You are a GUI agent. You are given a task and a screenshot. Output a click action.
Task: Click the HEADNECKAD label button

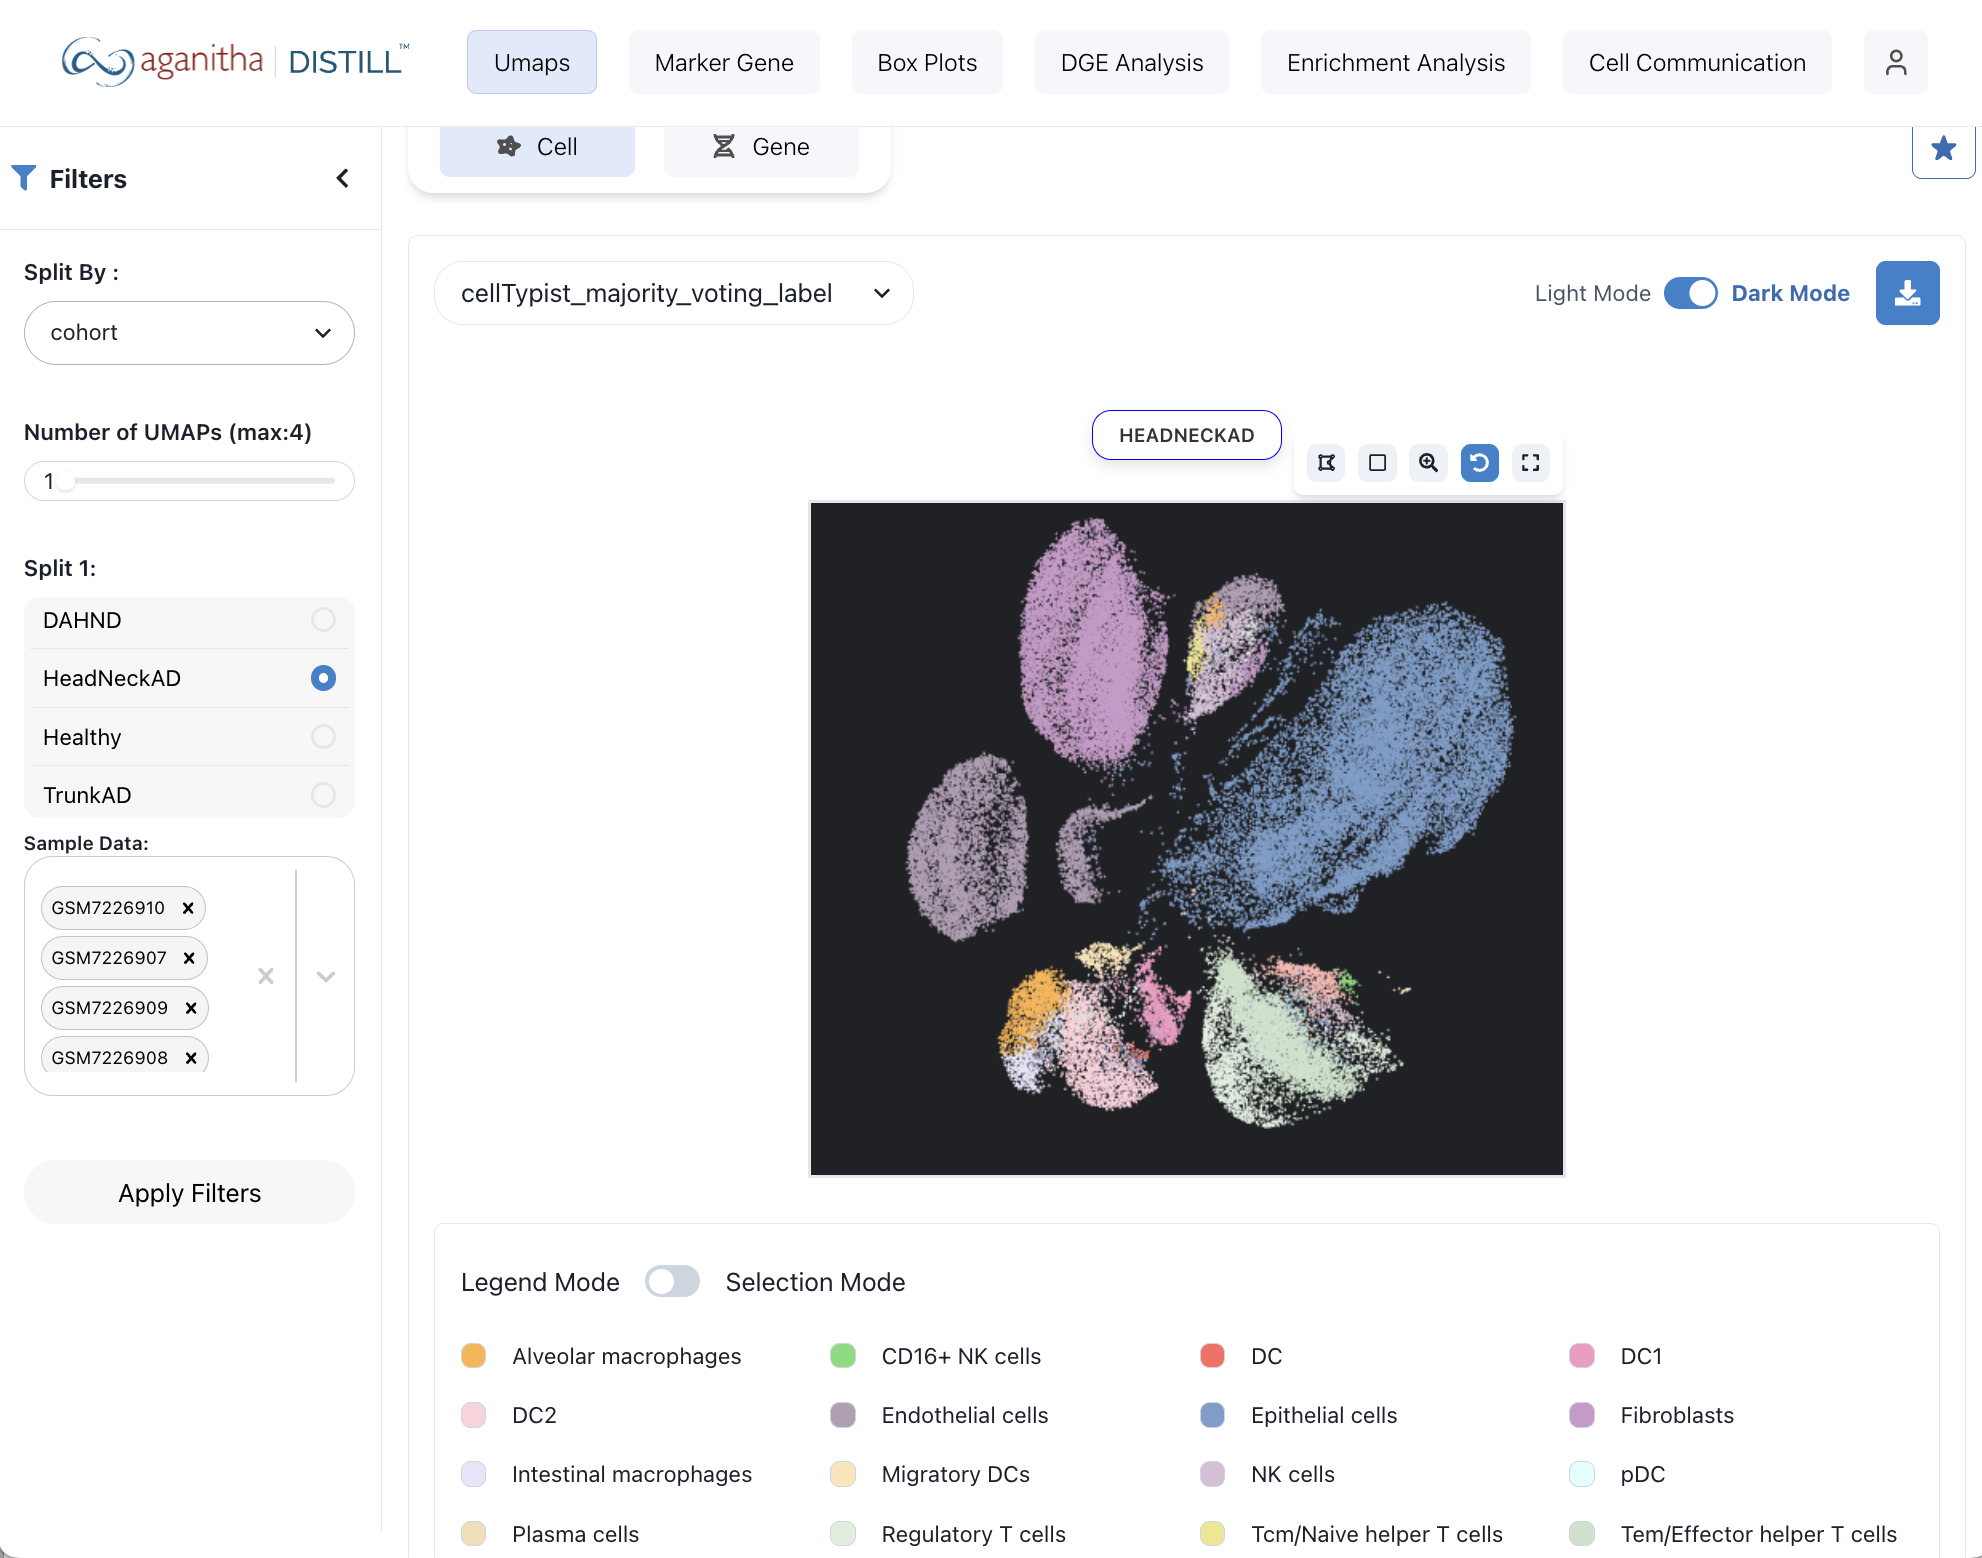pyautogui.click(x=1186, y=435)
